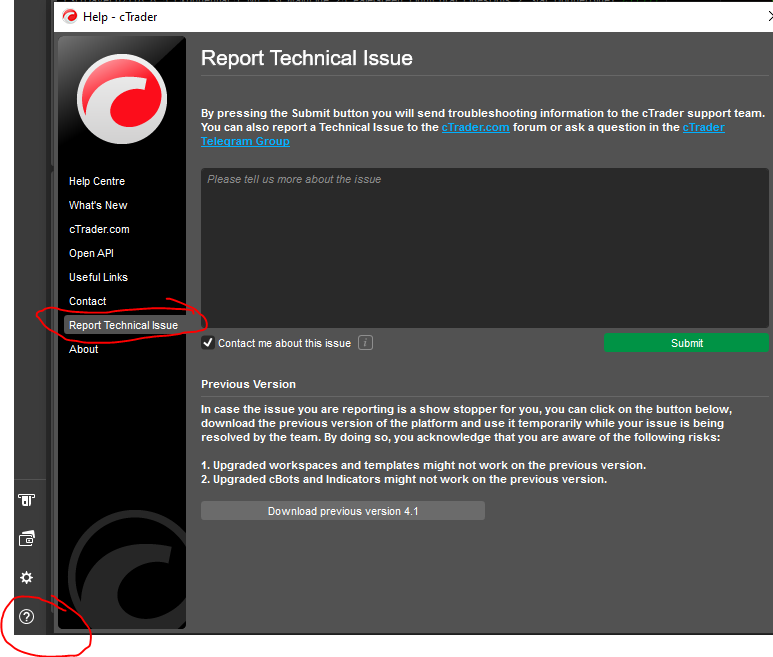Open the Contact section
This screenshot has height=657, width=773.
pyautogui.click(x=87, y=301)
